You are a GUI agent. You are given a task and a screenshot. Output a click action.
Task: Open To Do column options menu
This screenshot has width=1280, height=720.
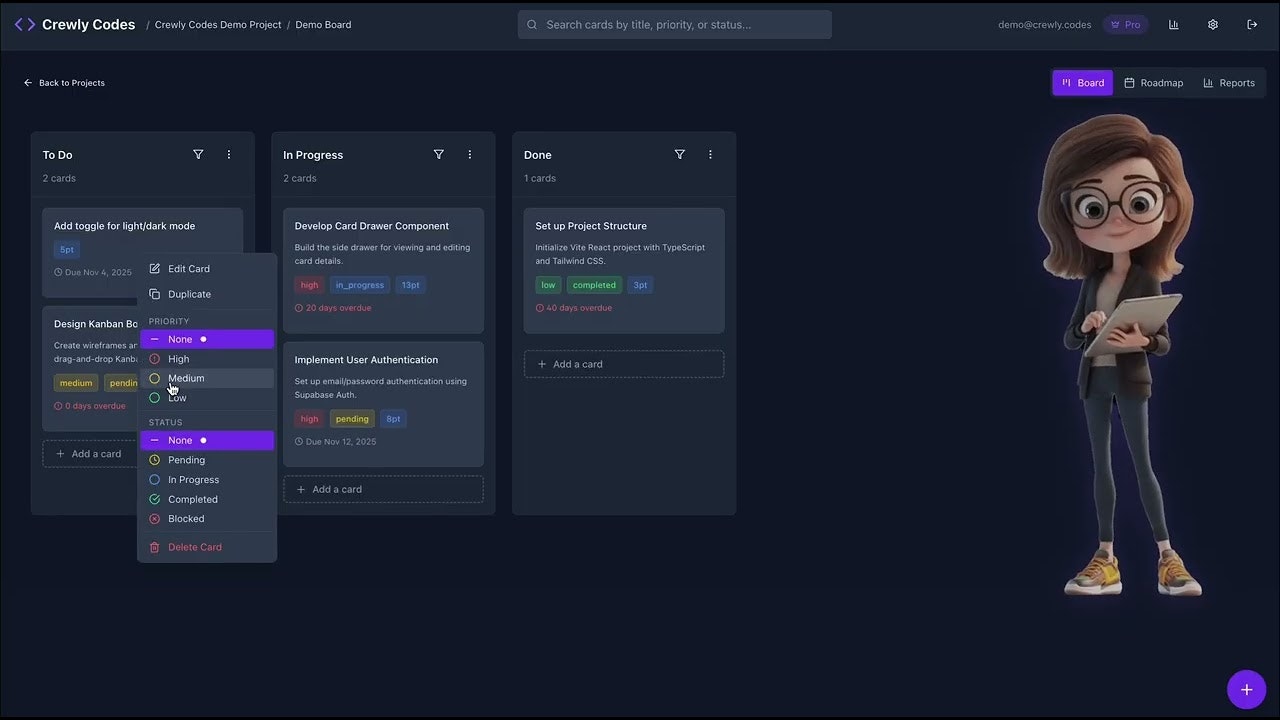pyautogui.click(x=229, y=154)
